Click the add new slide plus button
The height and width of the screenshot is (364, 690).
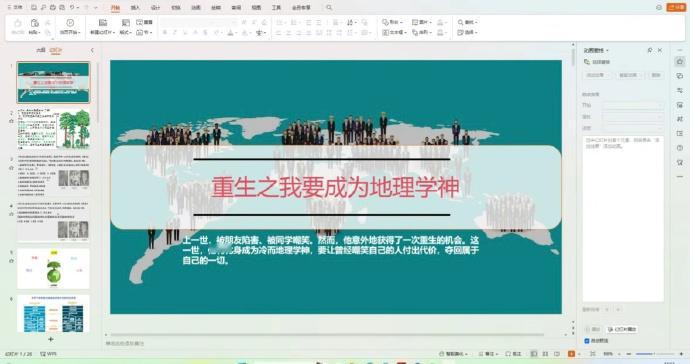coord(51,339)
